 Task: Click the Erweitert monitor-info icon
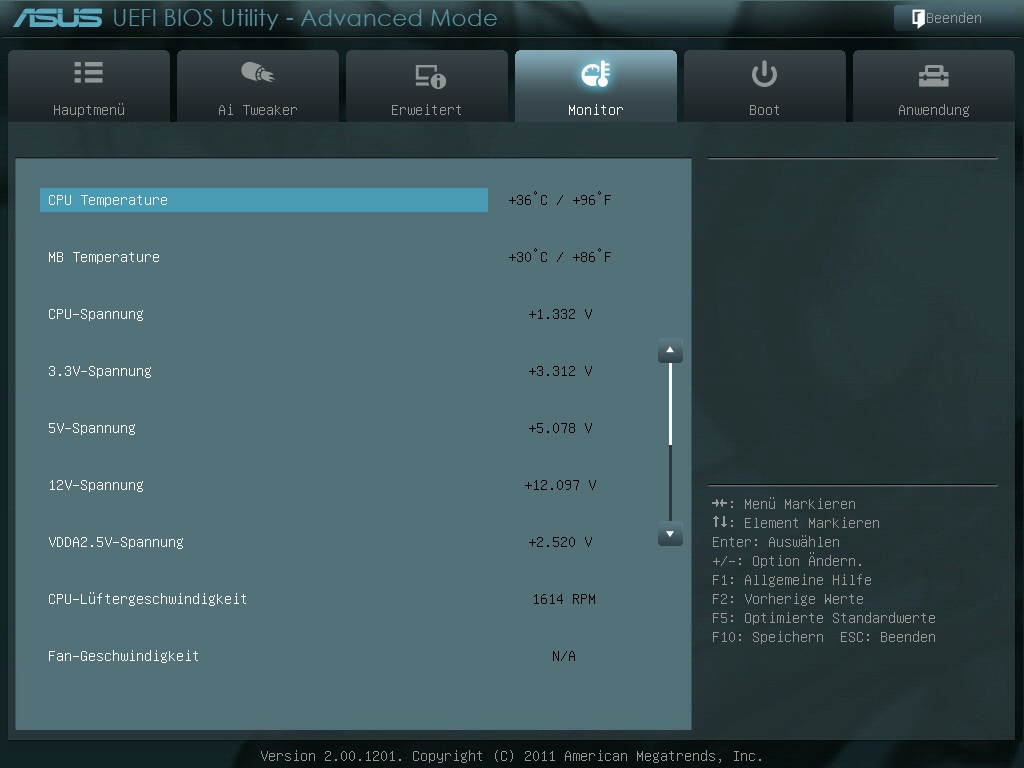pyautogui.click(x=430, y=76)
